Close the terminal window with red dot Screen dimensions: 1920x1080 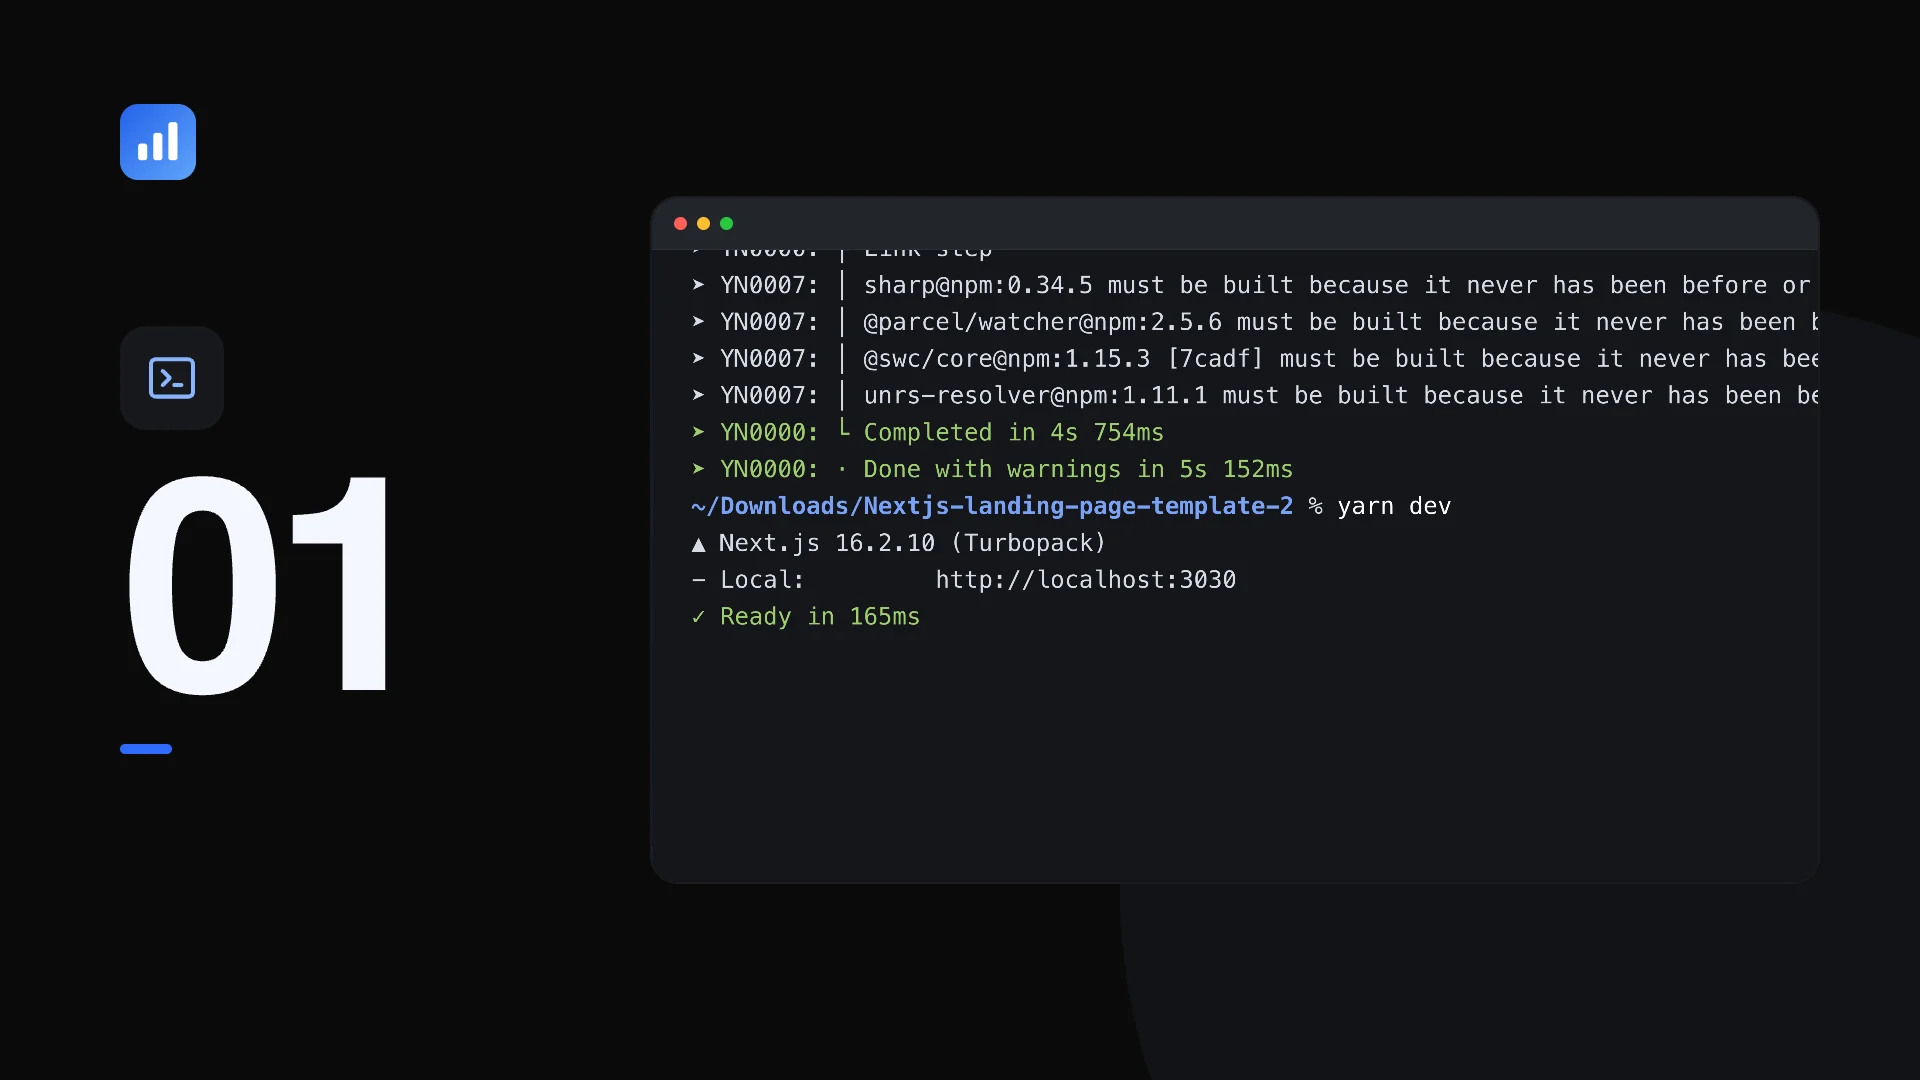point(680,223)
